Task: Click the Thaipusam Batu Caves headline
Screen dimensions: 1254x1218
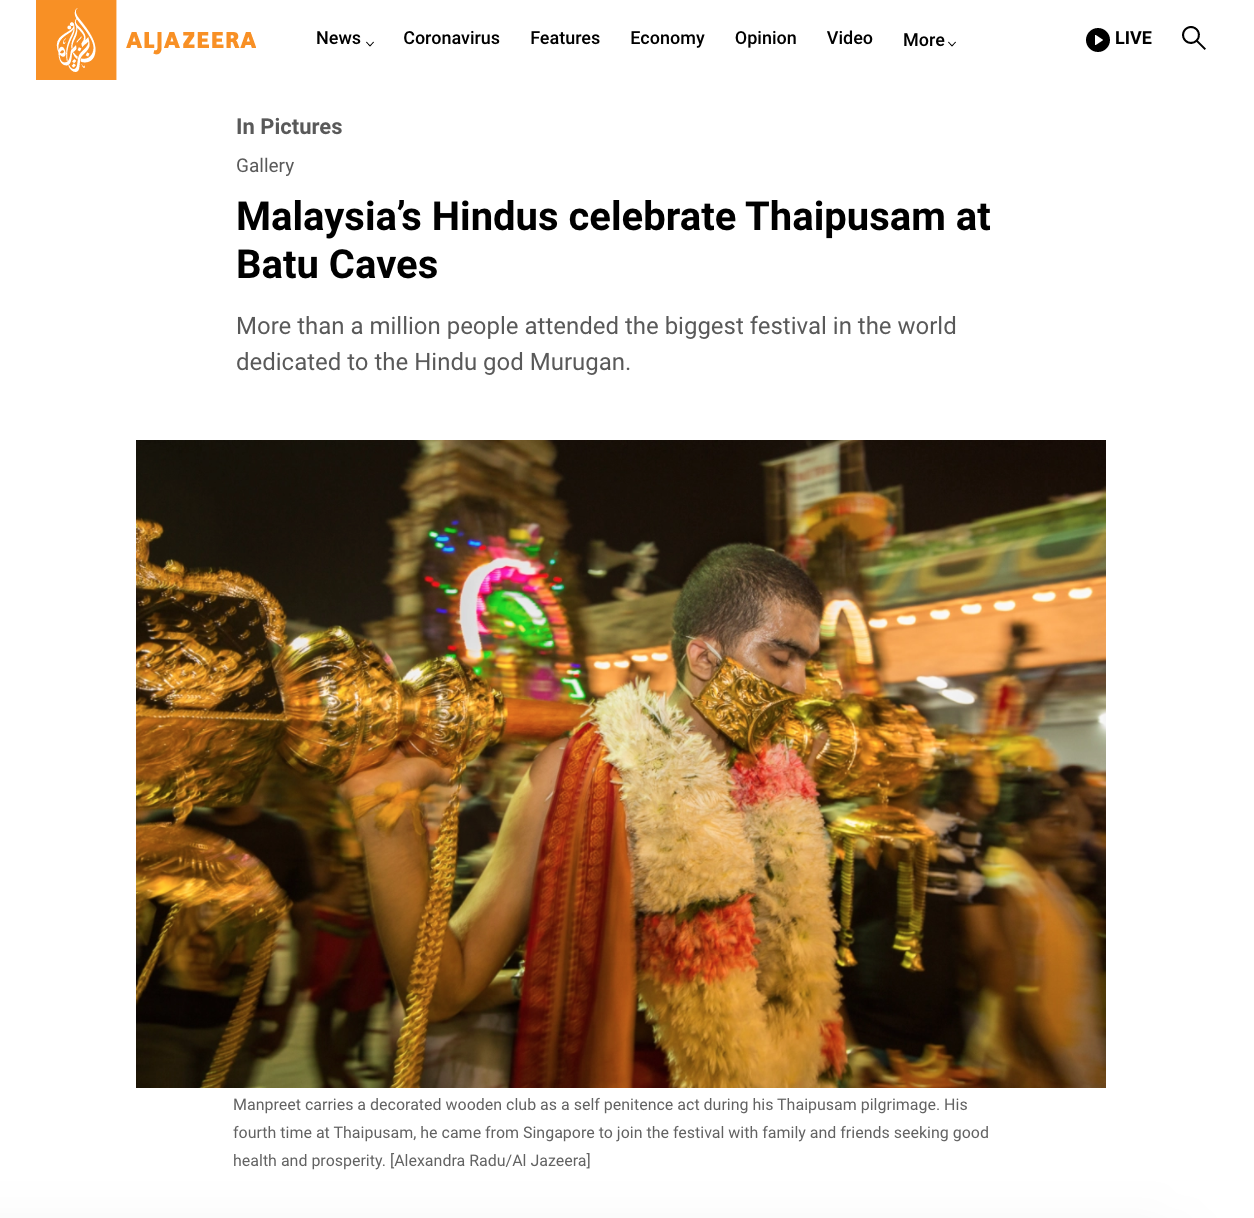Action: pos(613,241)
